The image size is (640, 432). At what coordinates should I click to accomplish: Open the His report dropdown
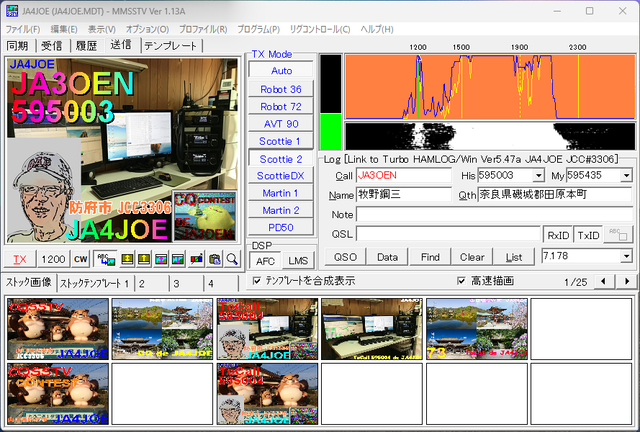[538, 176]
